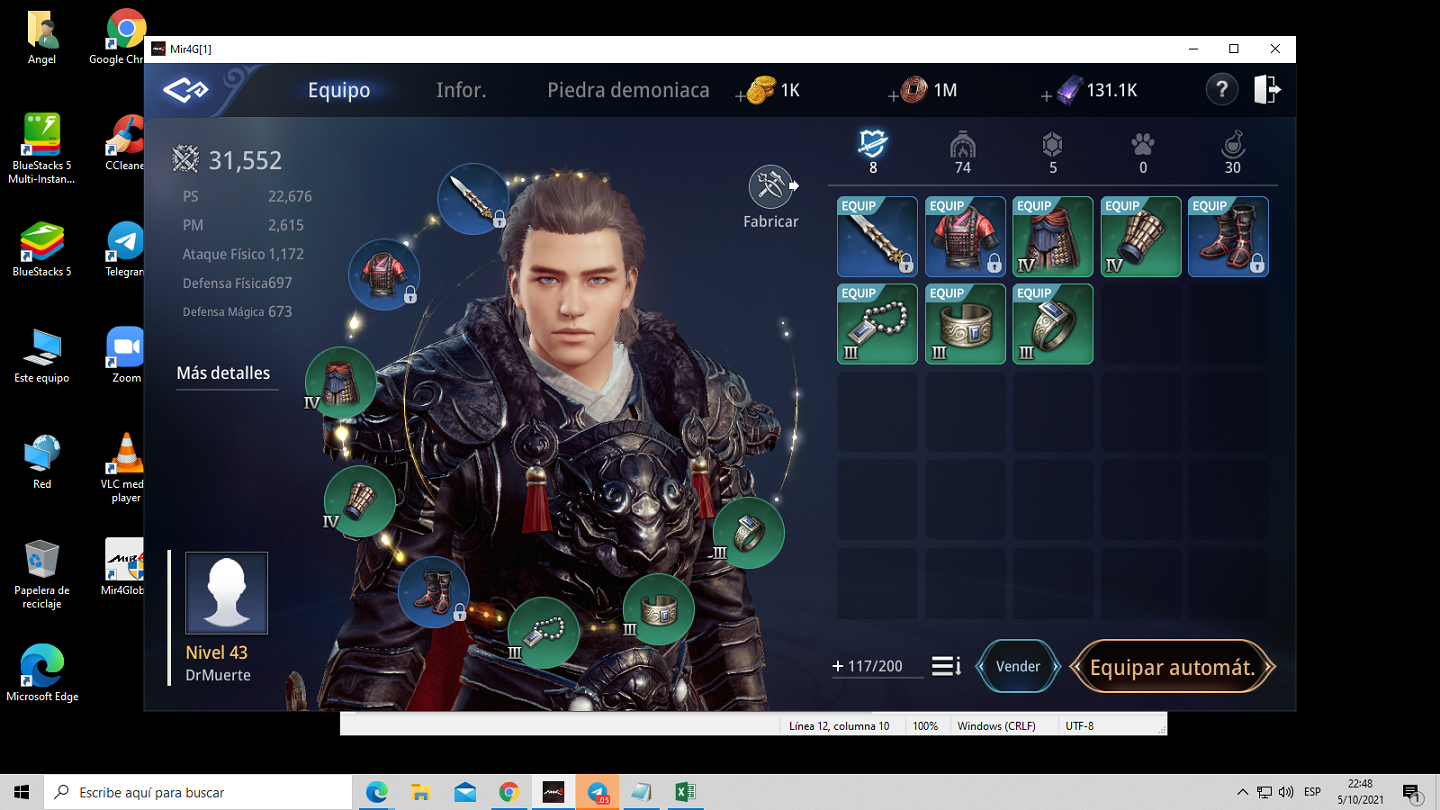
Task: Open the Piedra demoniaca tab
Action: (628, 90)
